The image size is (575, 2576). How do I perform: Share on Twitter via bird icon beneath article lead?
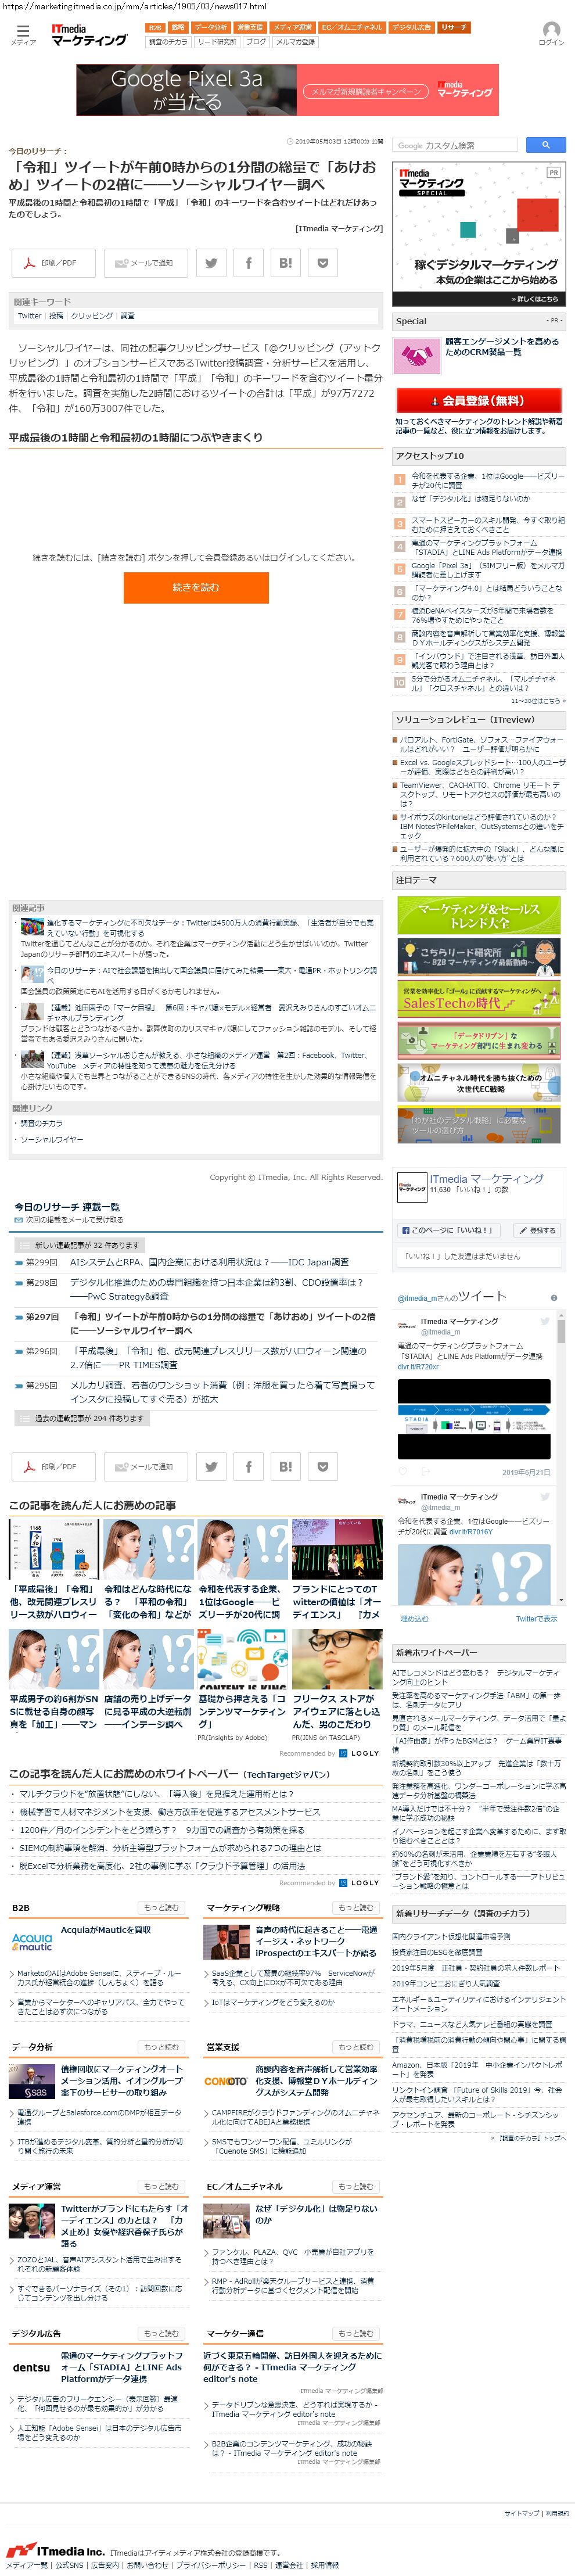click(211, 263)
